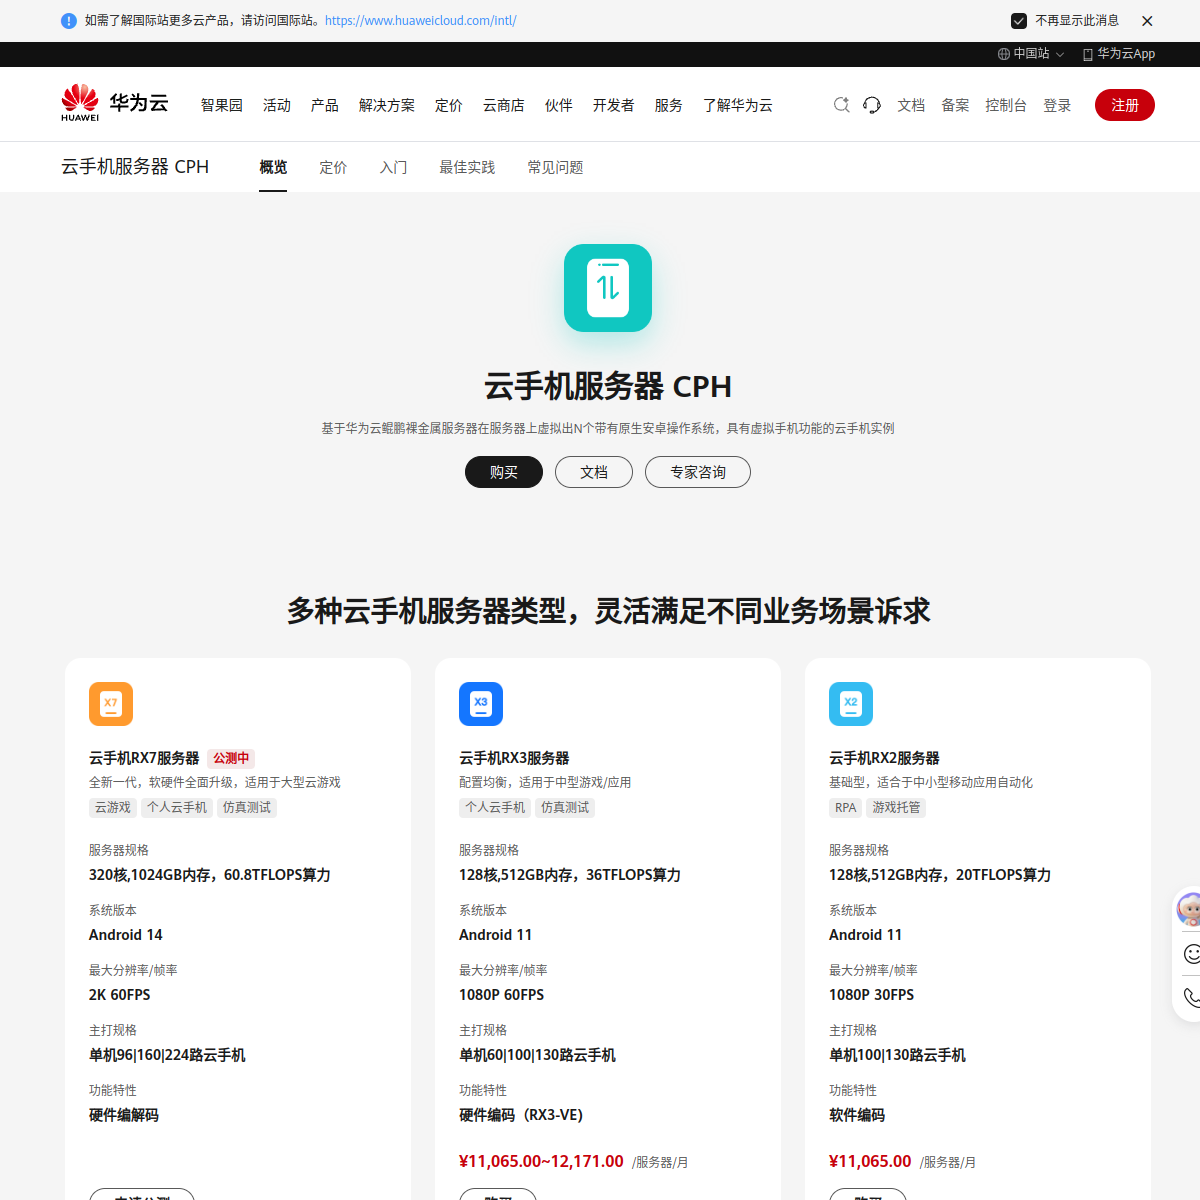The height and width of the screenshot is (1200, 1200).
Task: Click the 公测中 badge
Action: (231, 758)
